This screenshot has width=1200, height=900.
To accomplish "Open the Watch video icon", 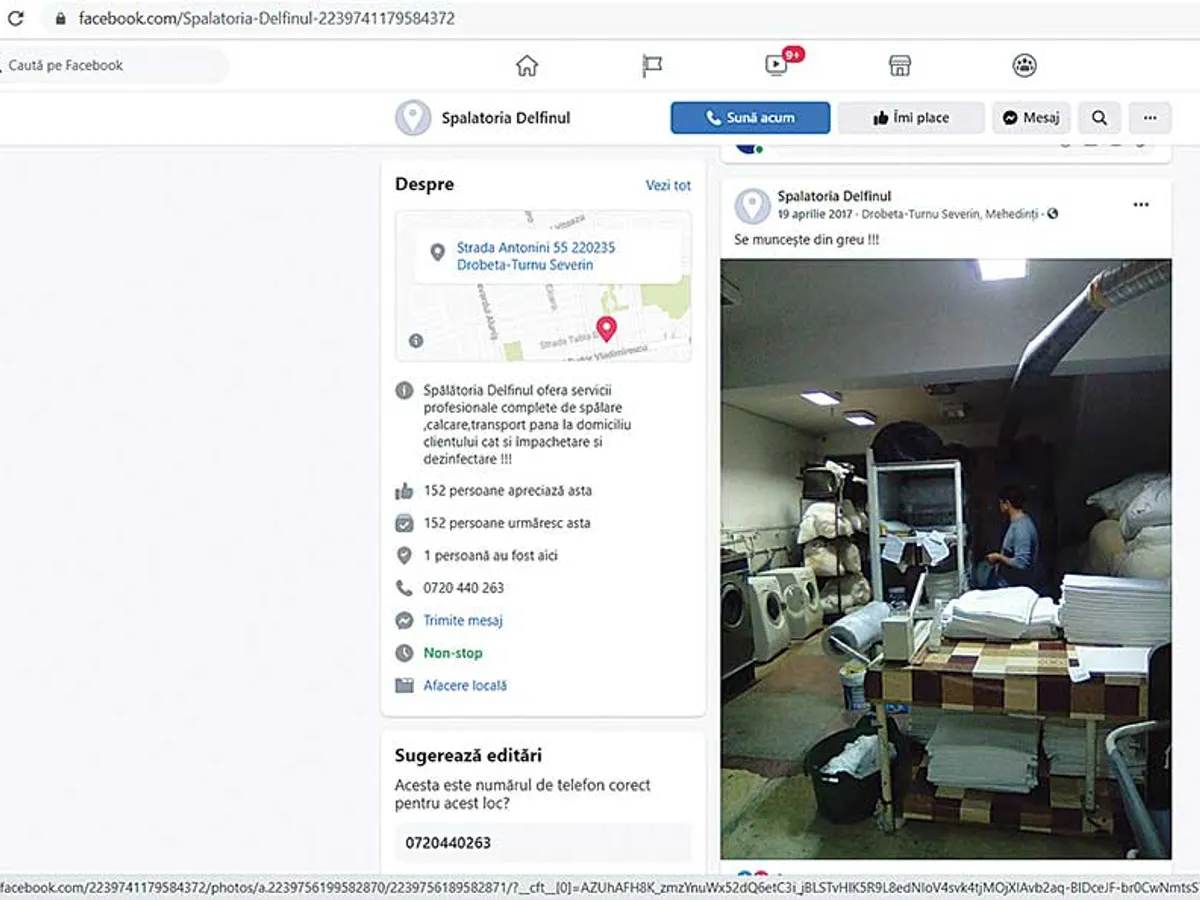I will click(x=776, y=66).
